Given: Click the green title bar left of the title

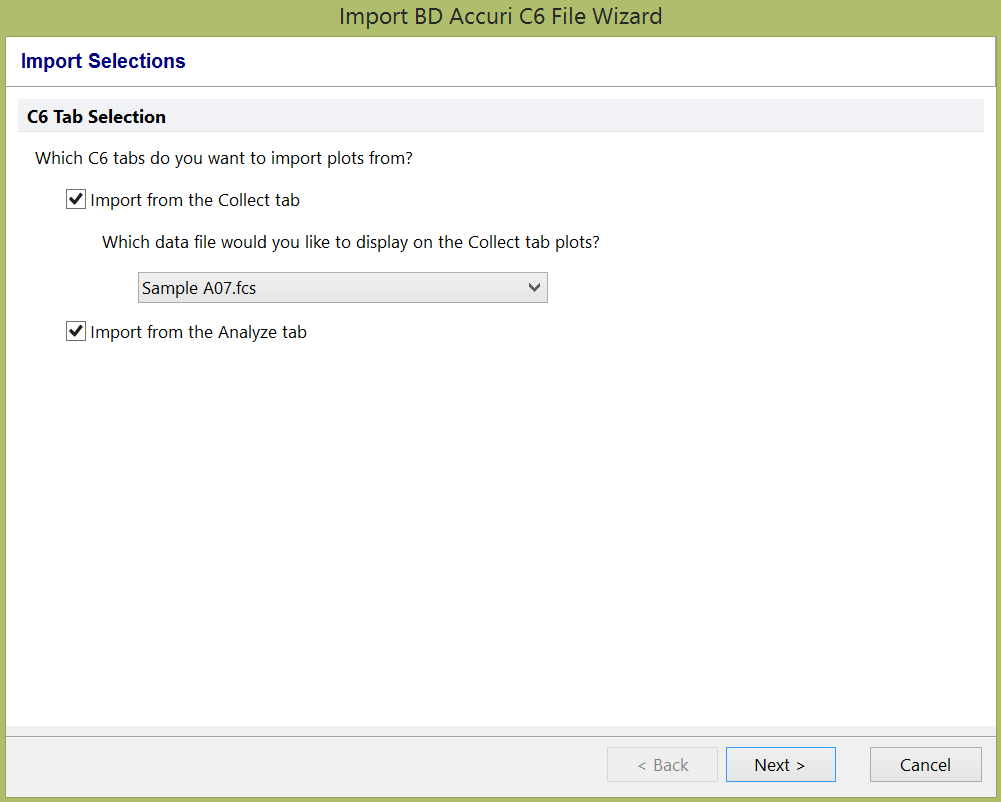Looking at the screenshot, I should point(150,17).
